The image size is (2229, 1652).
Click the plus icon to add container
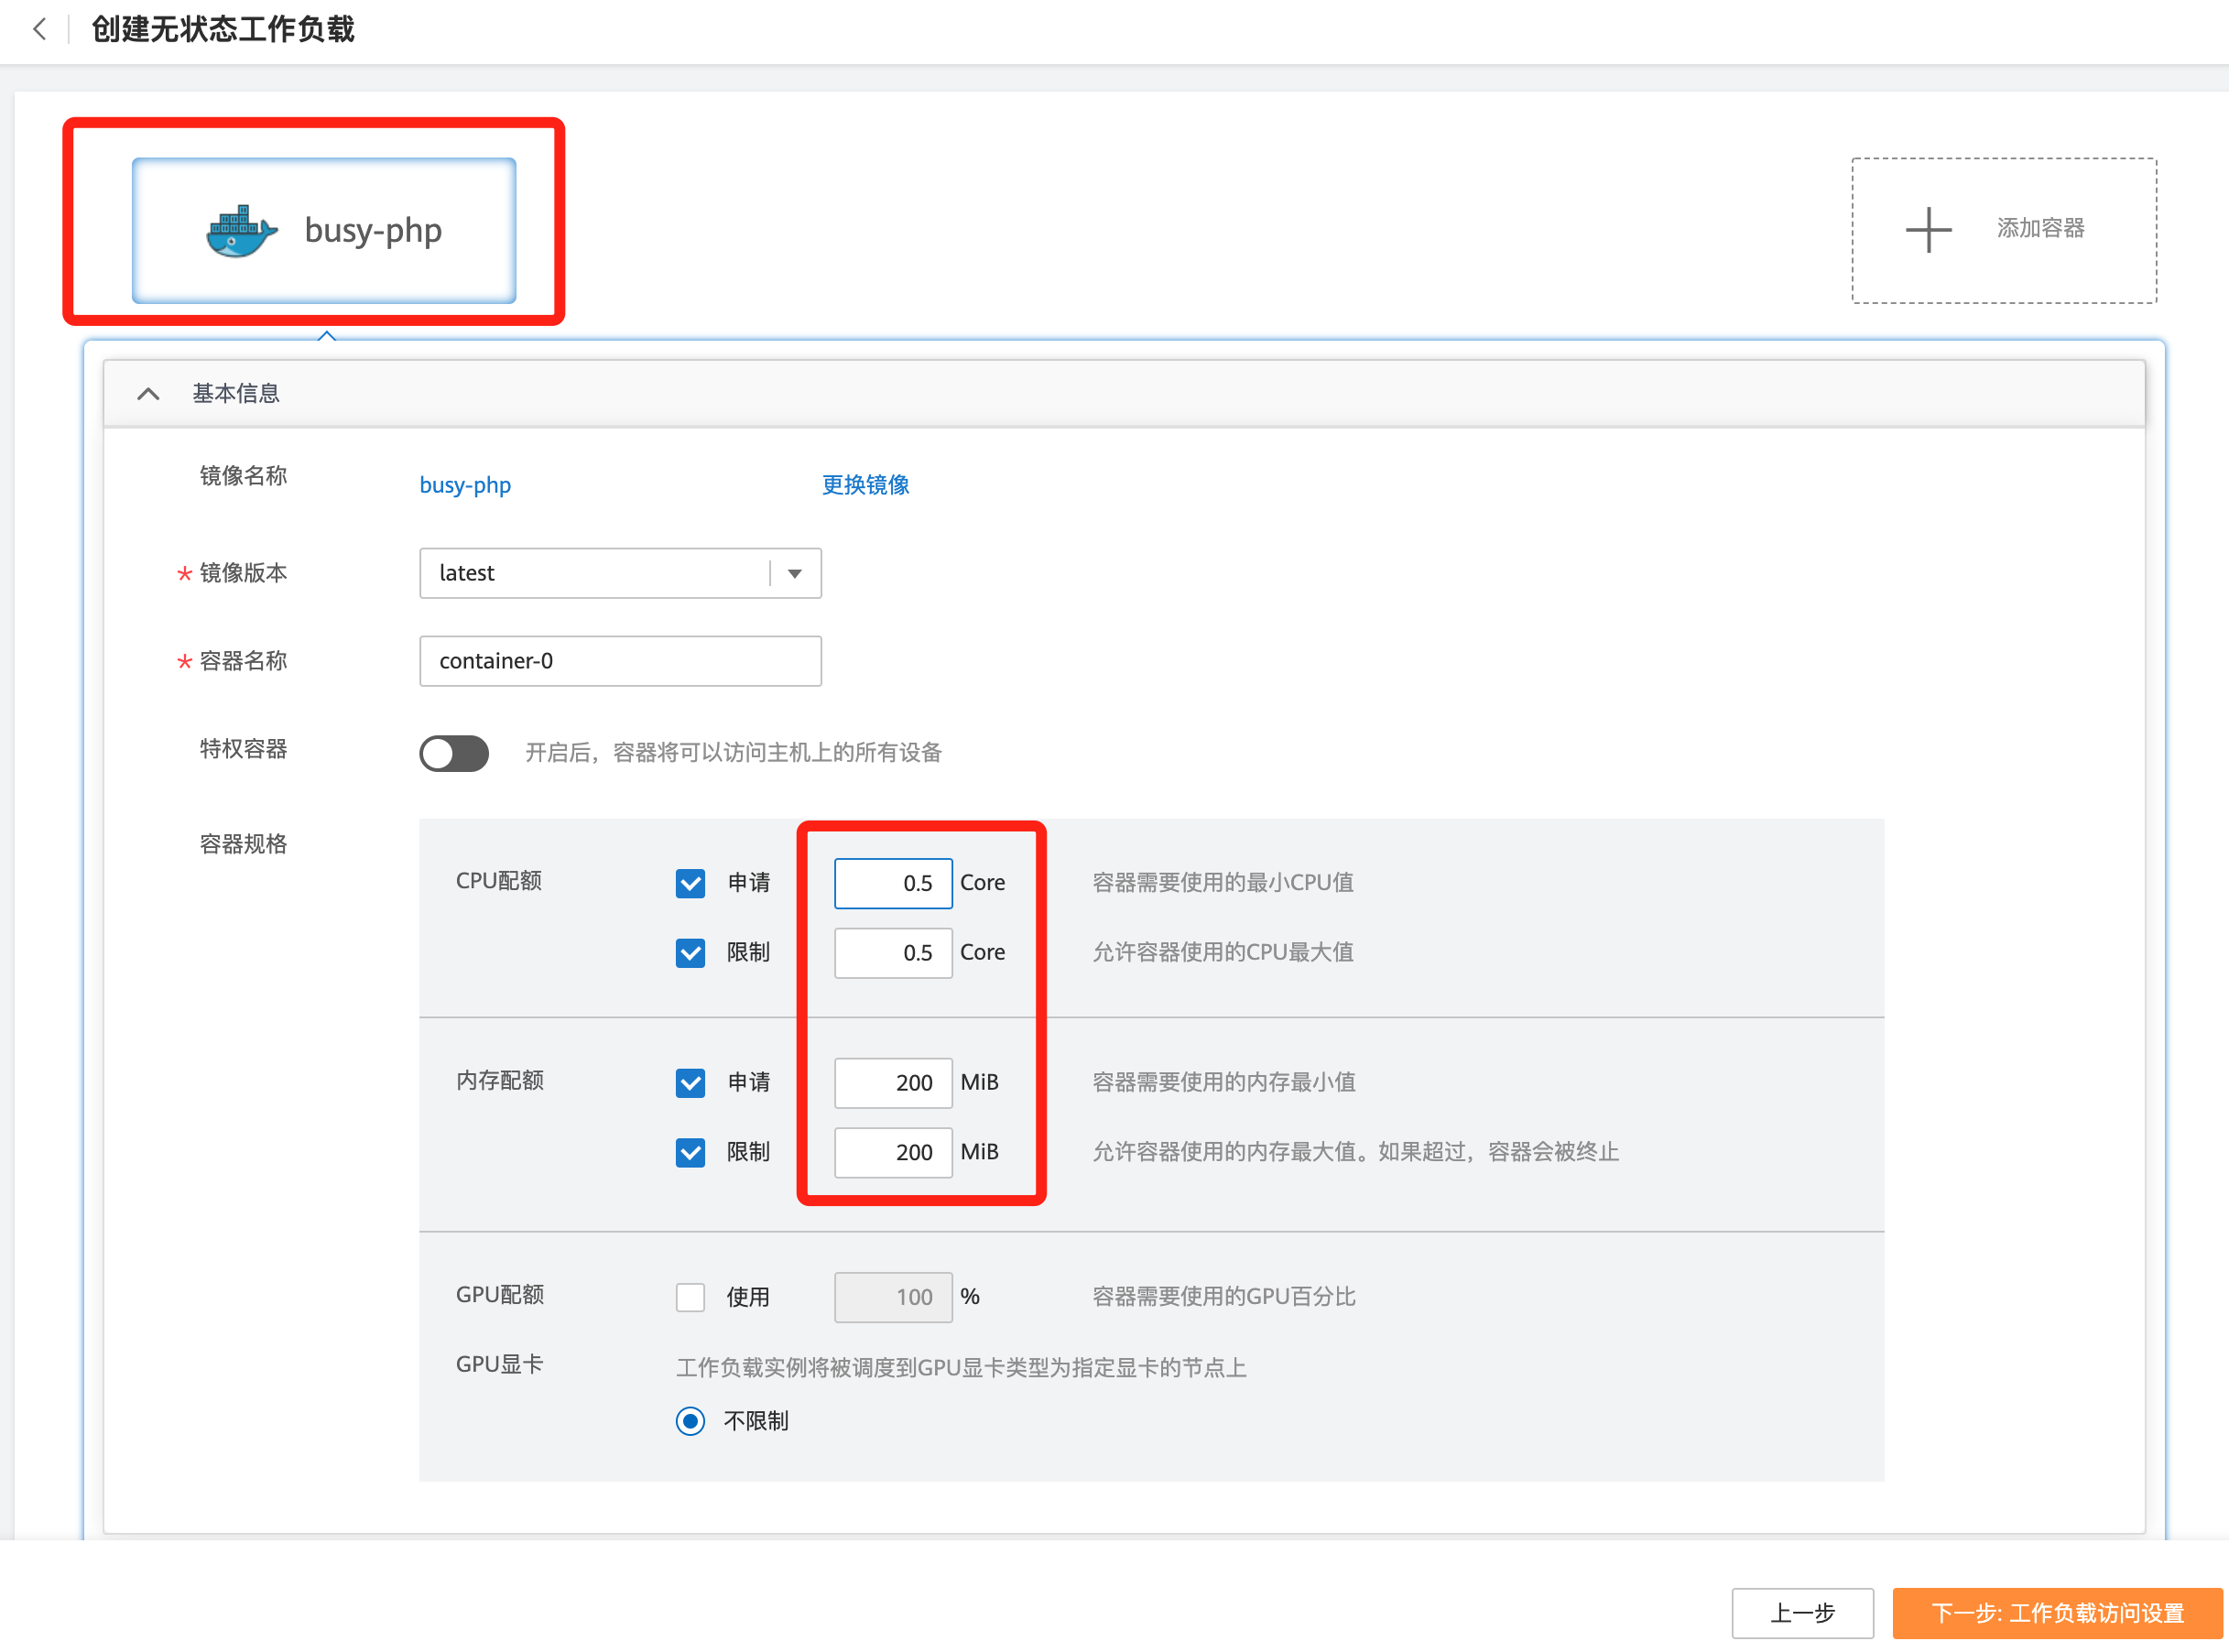click(x=1928, y=230)
